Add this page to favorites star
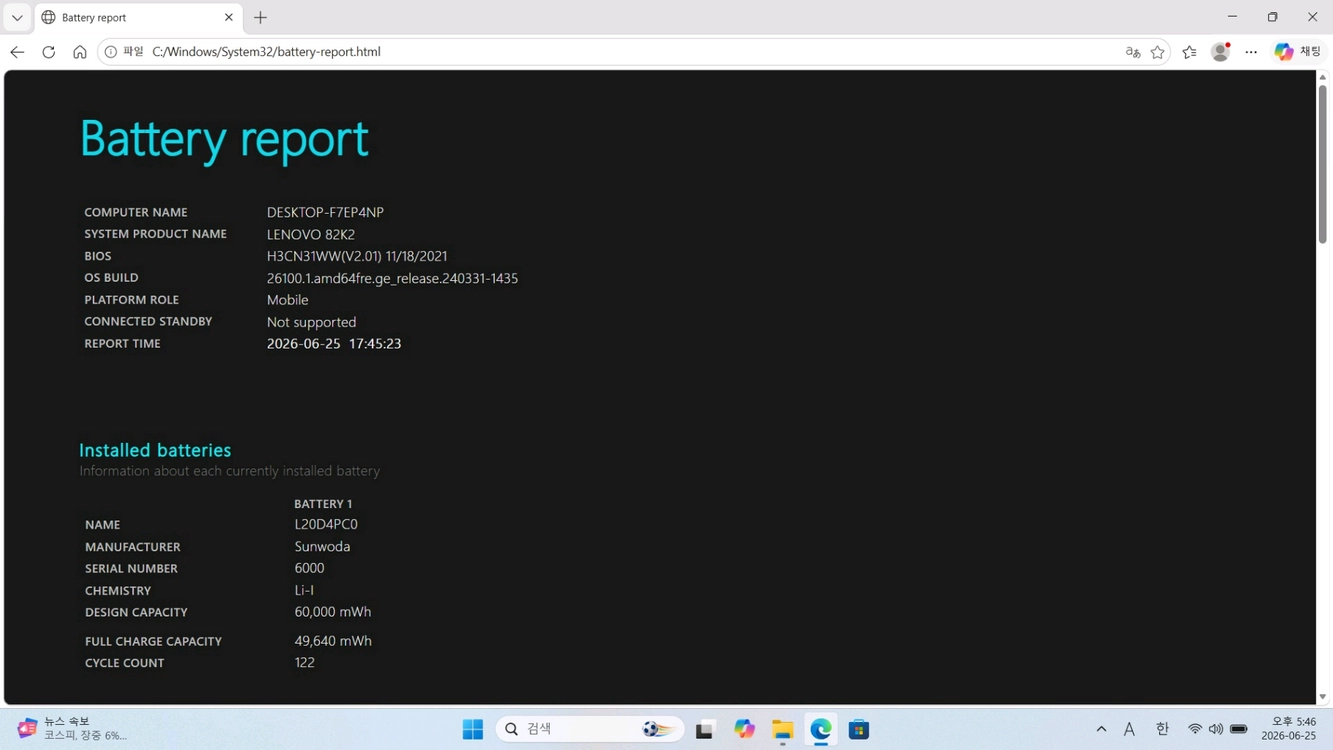This screenshot has width=1333, height=750. [1158, 52]
